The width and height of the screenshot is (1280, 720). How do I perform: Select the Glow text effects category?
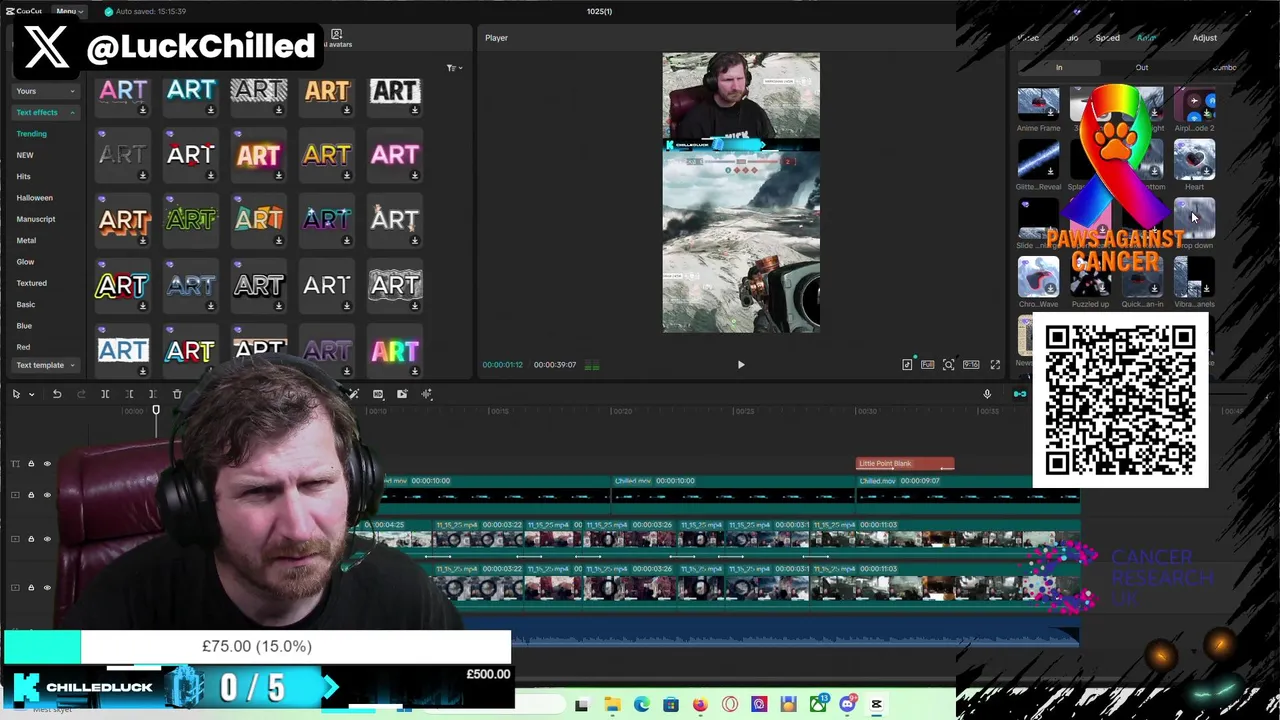pos(25,262)
